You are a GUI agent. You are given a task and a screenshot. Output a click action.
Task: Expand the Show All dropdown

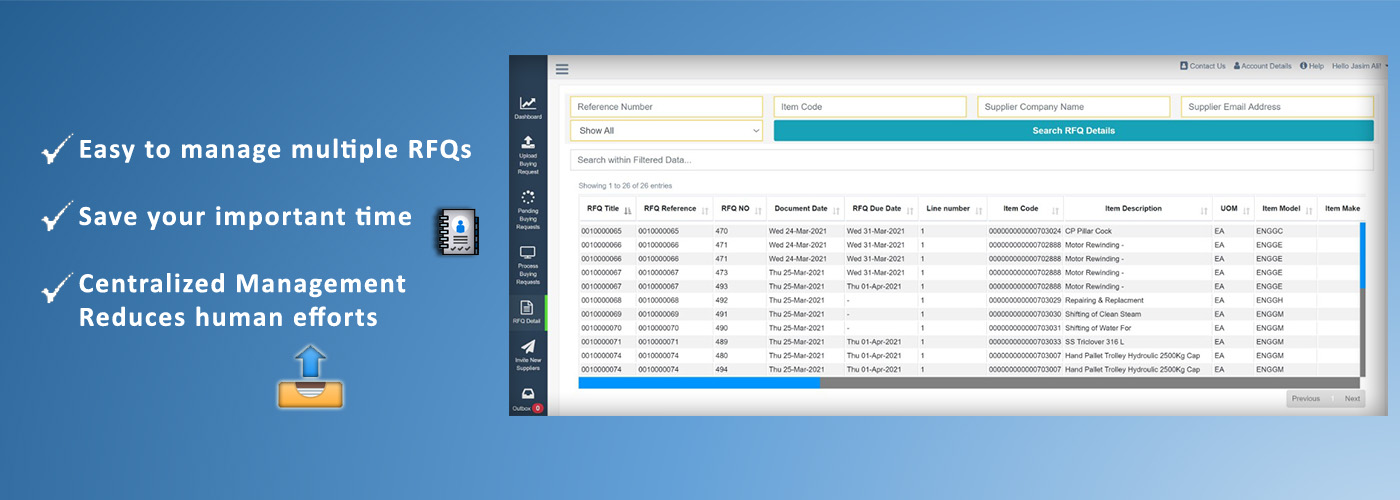point(666,130)
